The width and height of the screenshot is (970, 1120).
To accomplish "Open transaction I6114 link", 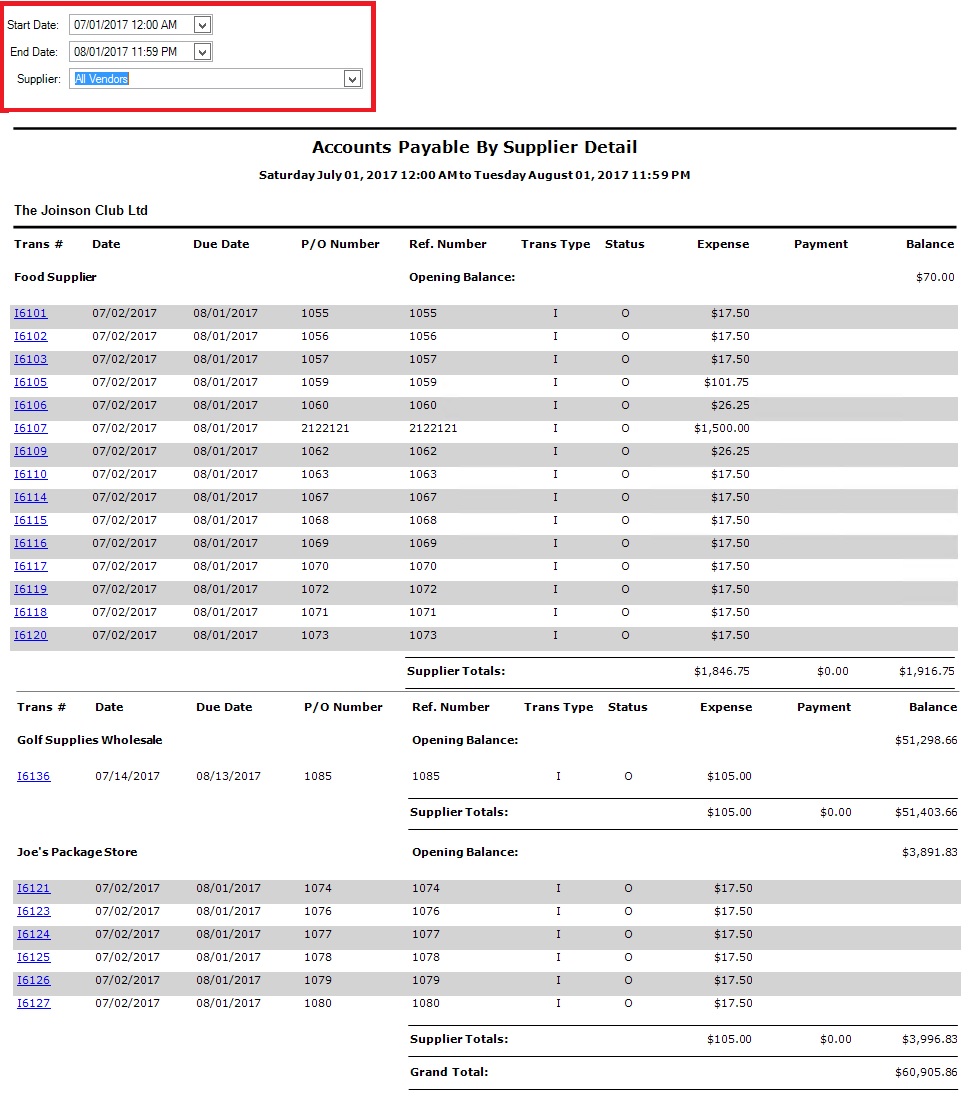I will [30, 498].
